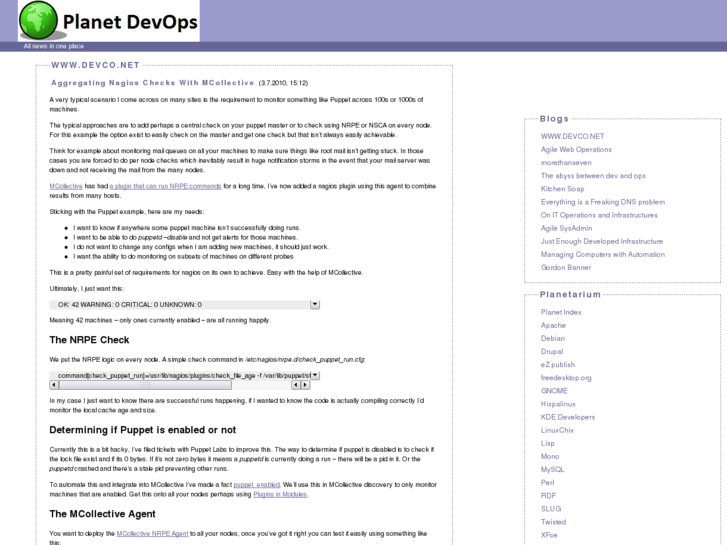Screen dimensions: 727x545
Task: Open the Perl planet link
Action: [x=548, y=482]
